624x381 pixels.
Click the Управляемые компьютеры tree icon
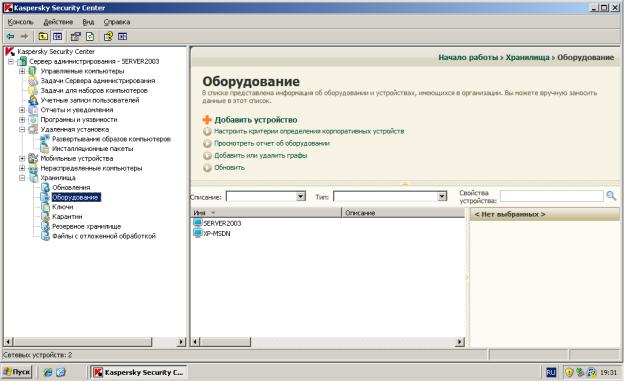point(33,71)
